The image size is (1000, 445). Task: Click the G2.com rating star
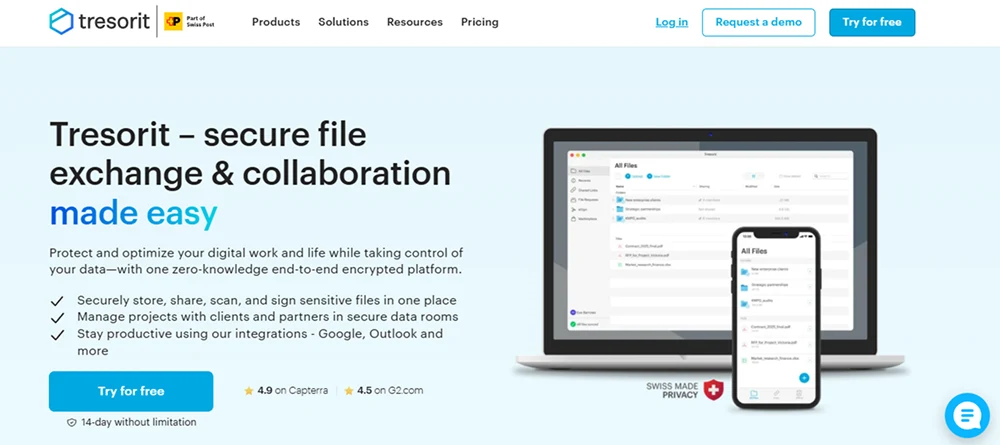(351, 391)
